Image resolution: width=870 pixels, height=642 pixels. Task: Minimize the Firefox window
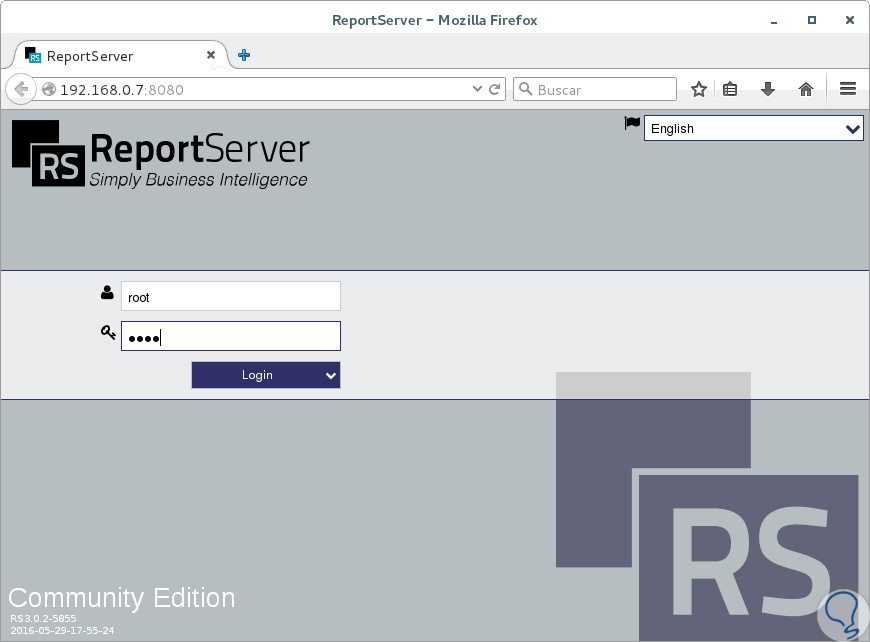(x=774, y=21)
